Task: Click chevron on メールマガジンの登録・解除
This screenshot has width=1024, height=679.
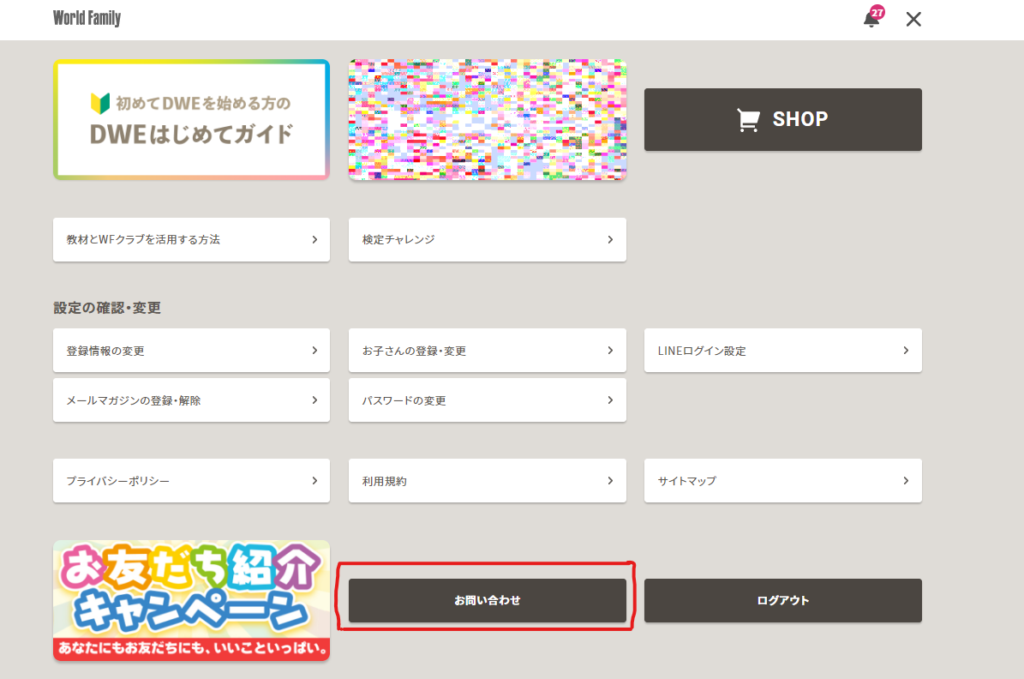Action: click(314, 400)
